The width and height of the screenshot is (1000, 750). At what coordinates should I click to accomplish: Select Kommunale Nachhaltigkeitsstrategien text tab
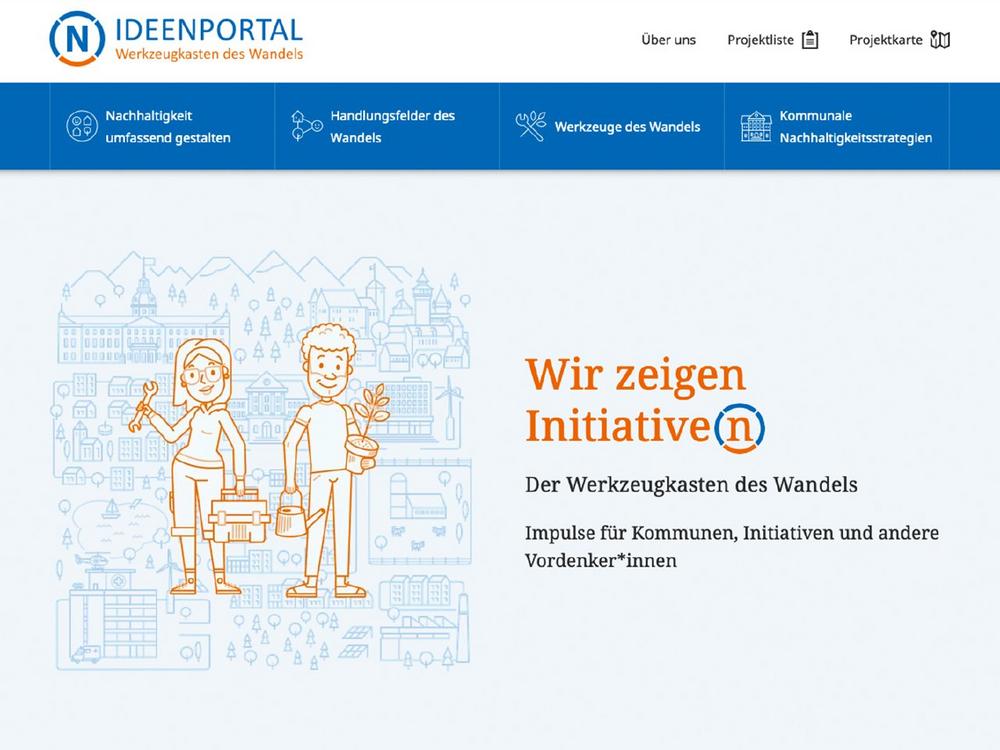855,126
